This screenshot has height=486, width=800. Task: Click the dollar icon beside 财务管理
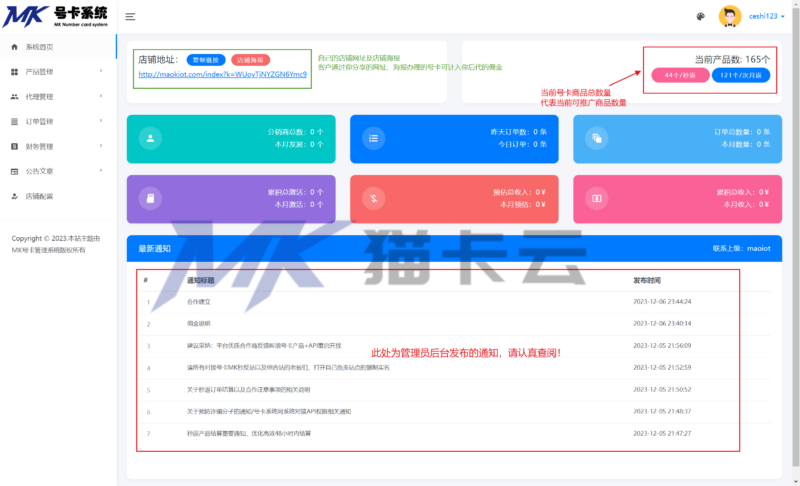pyautogui.click(x=14, y=146)
